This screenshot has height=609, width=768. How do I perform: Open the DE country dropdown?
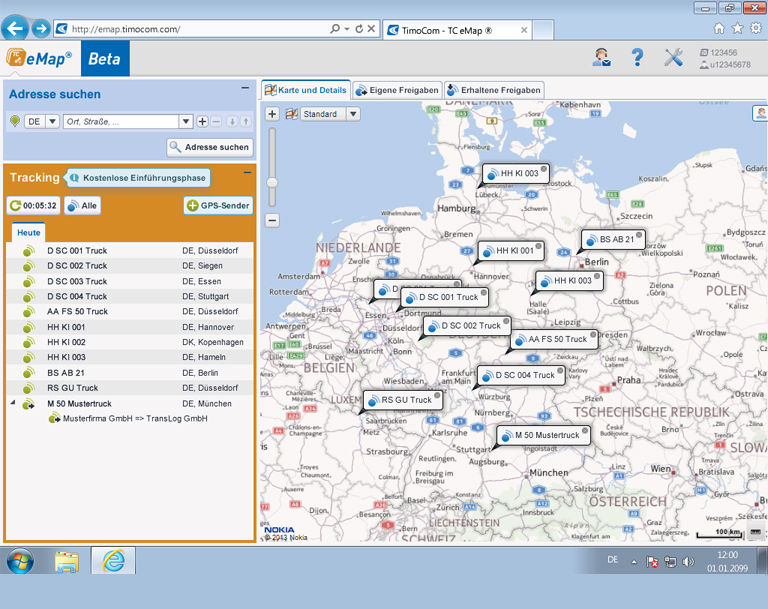[53, 121]
